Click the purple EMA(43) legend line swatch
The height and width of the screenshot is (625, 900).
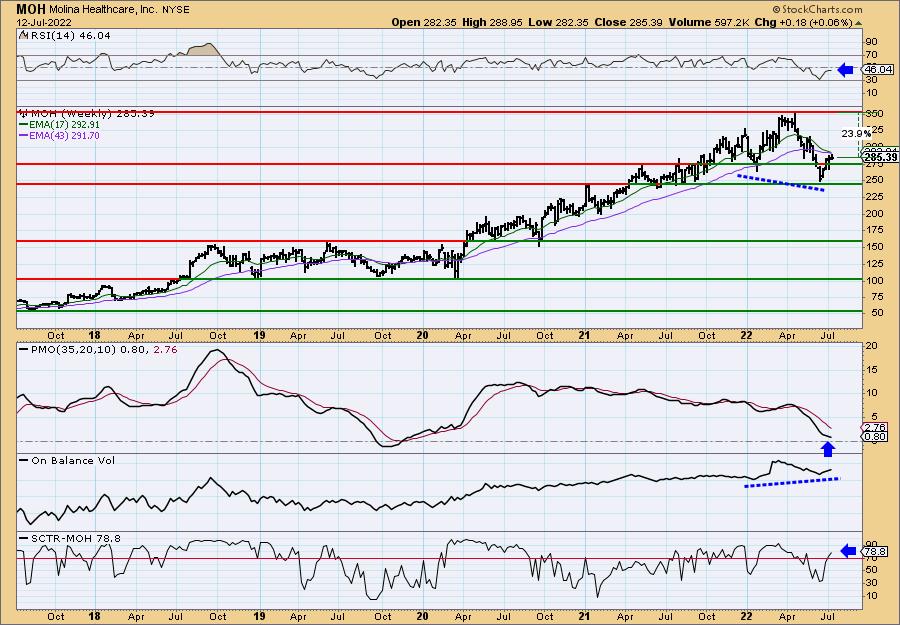(x=25, y=136)
